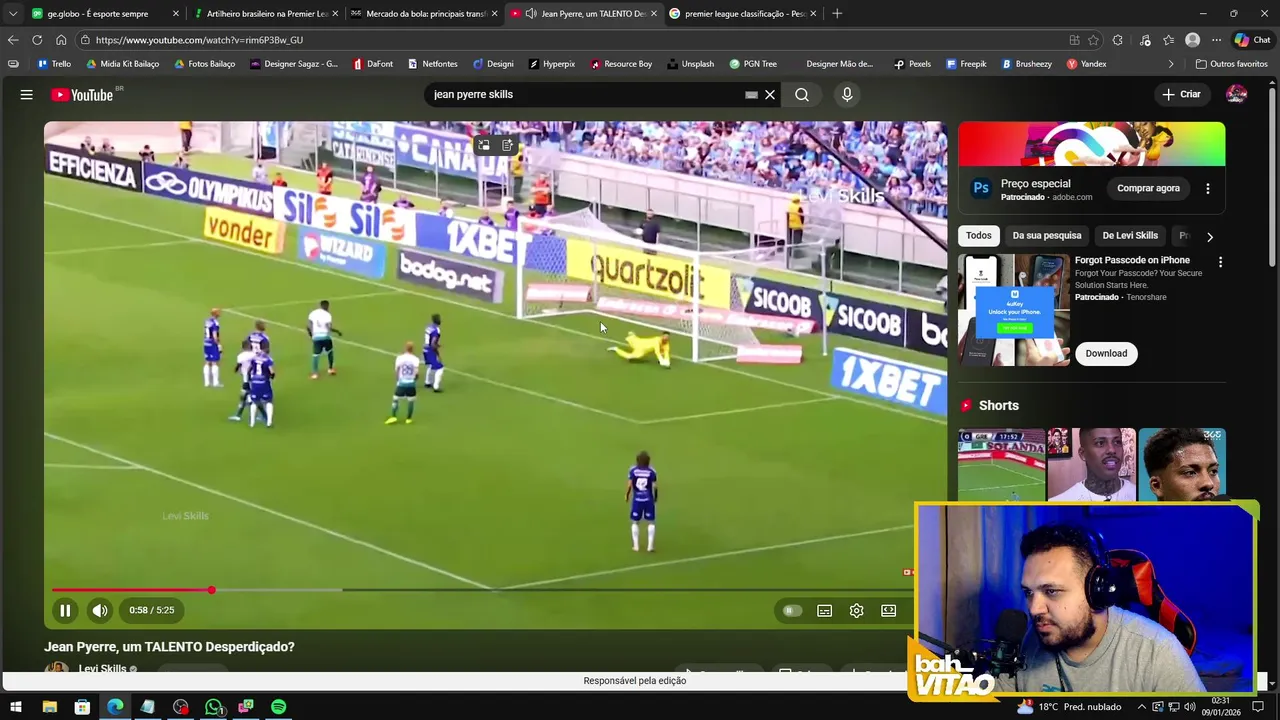
Task: Switch to 'Artilheiro brasileiro na Premier' tab
Action: click(265, 13)
